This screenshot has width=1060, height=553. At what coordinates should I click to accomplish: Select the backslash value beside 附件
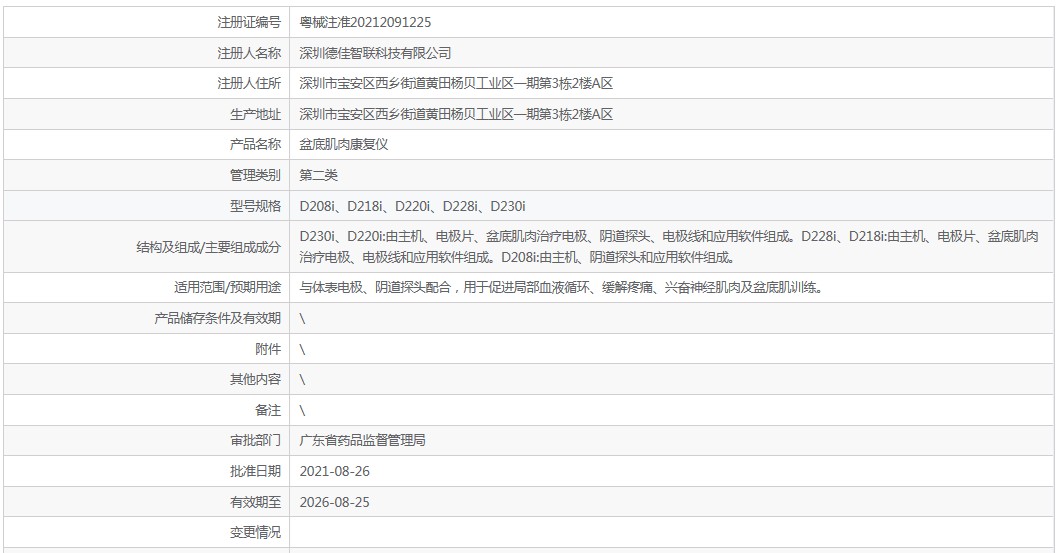(x=302, y=350)
